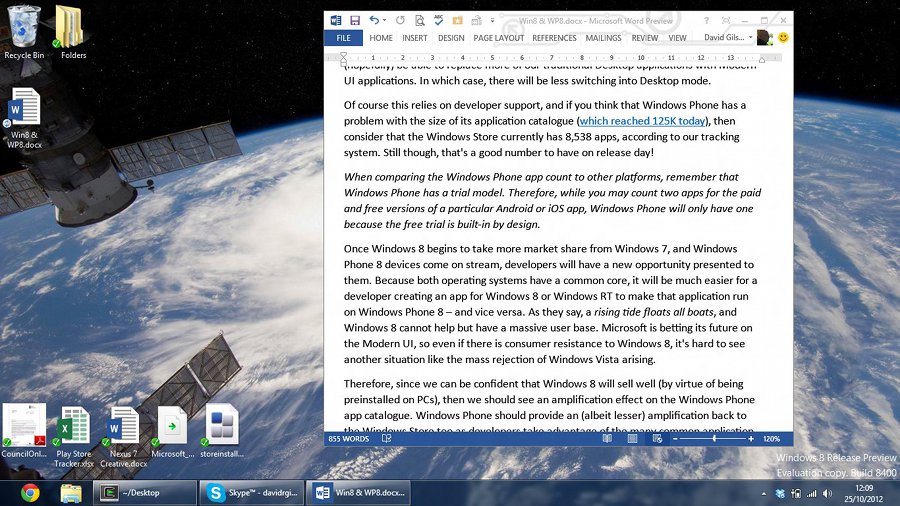
Task: Run Spelling & Grammar check (ABC icon)
Action: pos(439,20)
